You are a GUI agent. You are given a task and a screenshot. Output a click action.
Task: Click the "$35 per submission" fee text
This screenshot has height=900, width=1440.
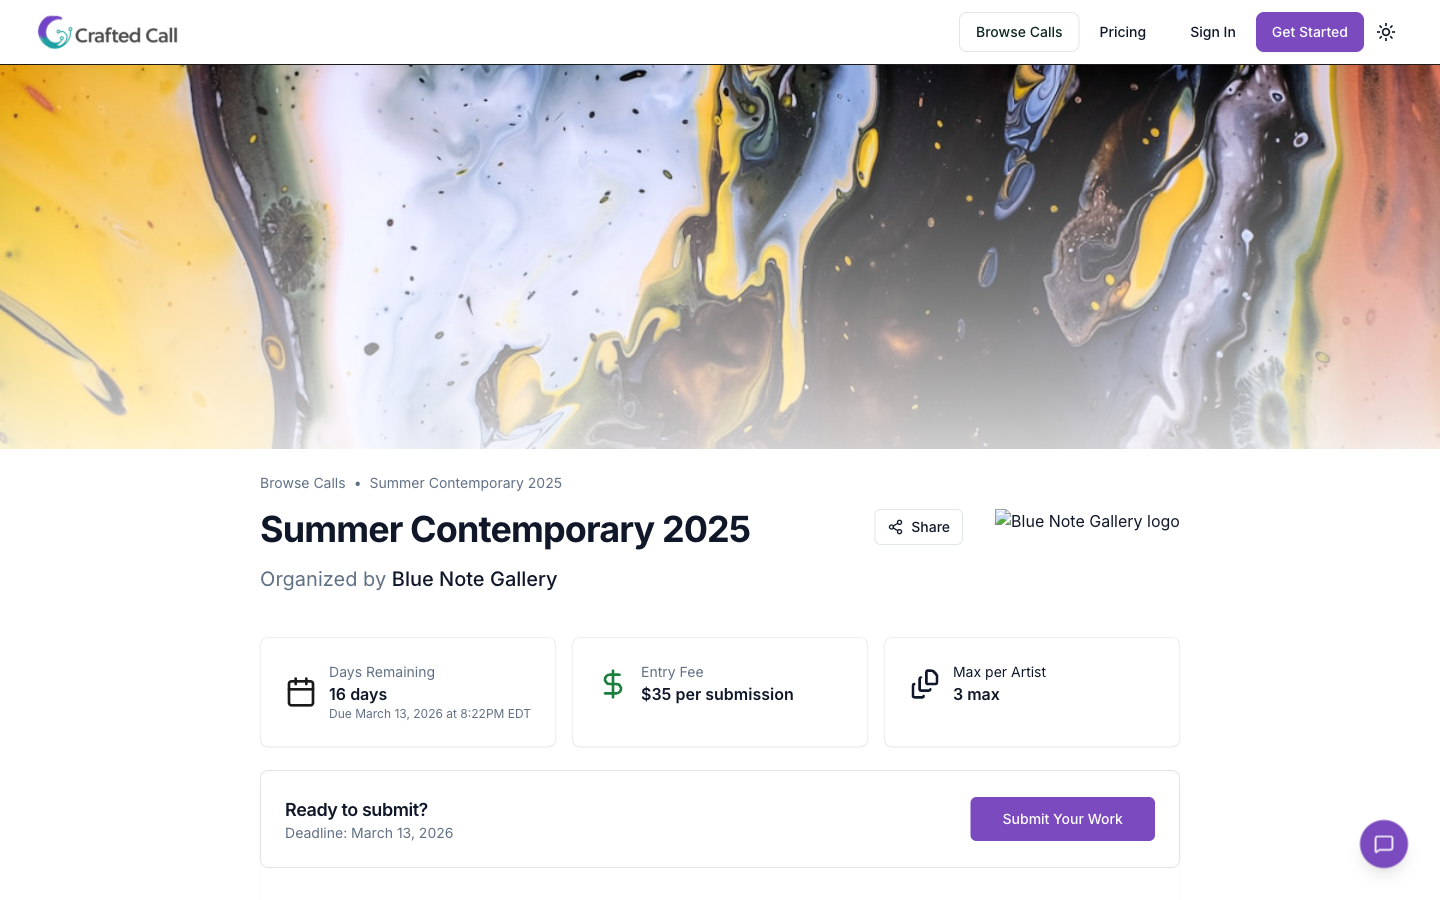(717, 694)
